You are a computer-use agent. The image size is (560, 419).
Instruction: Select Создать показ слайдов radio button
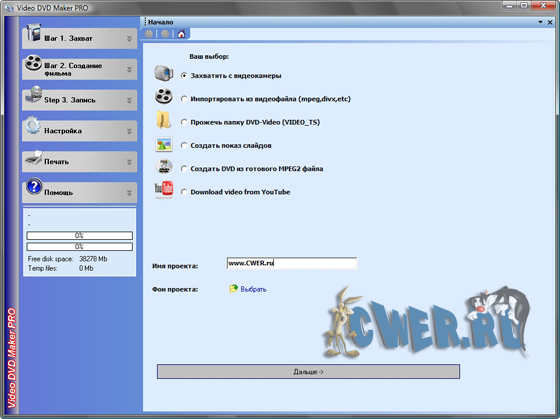184,145
